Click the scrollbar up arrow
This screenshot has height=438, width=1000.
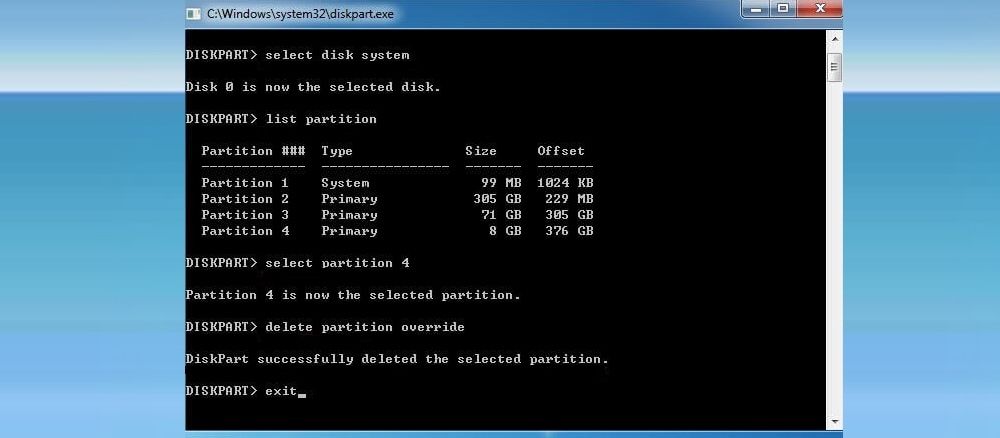point(833,39)
